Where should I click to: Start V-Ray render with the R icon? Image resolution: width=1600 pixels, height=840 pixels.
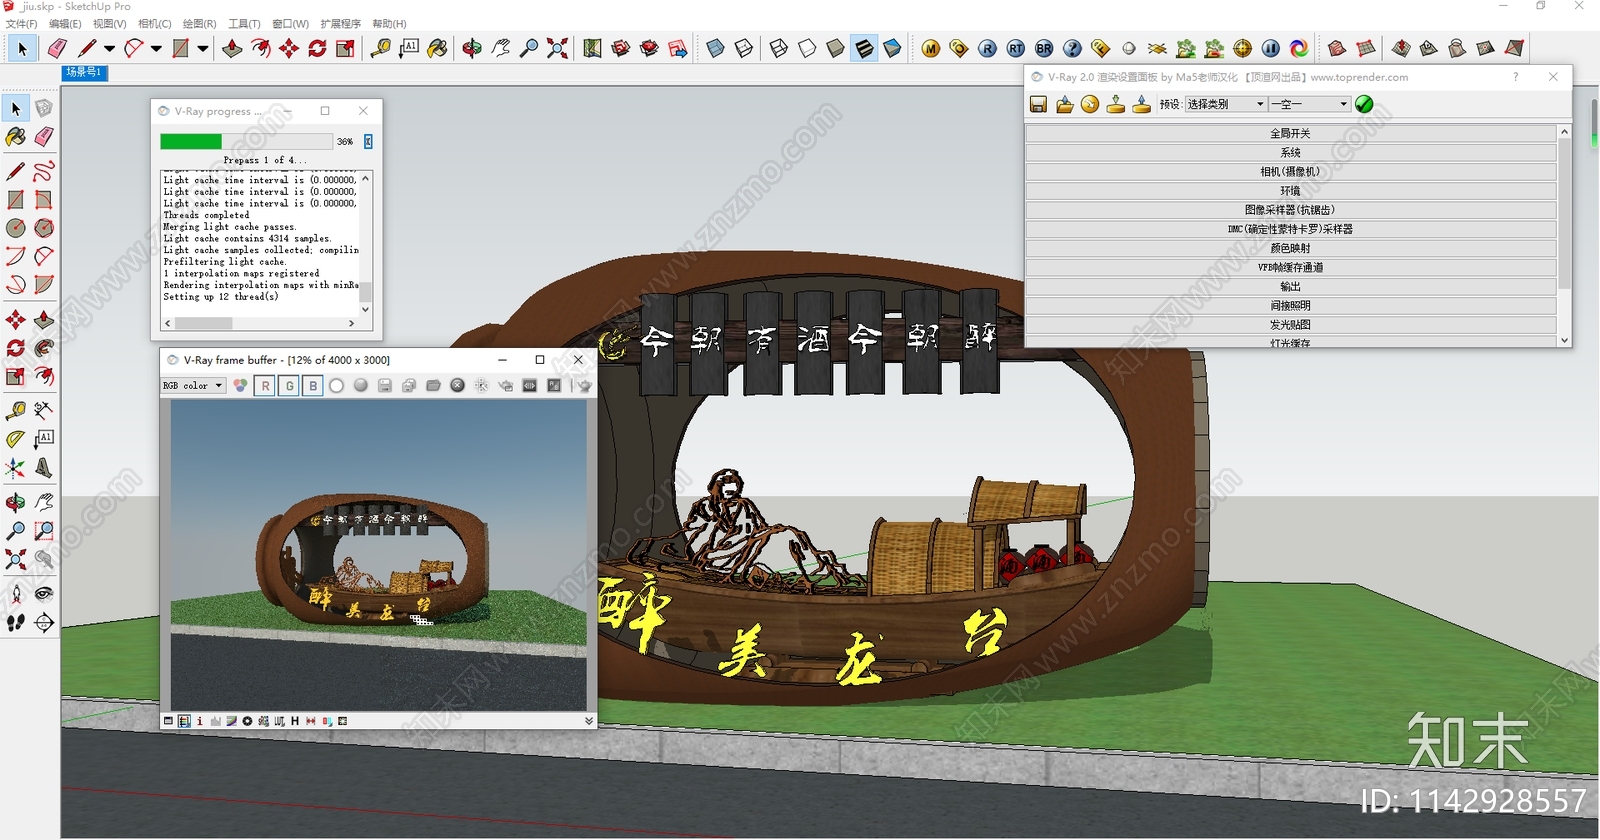pyautogui.click(x=987, y=48)
